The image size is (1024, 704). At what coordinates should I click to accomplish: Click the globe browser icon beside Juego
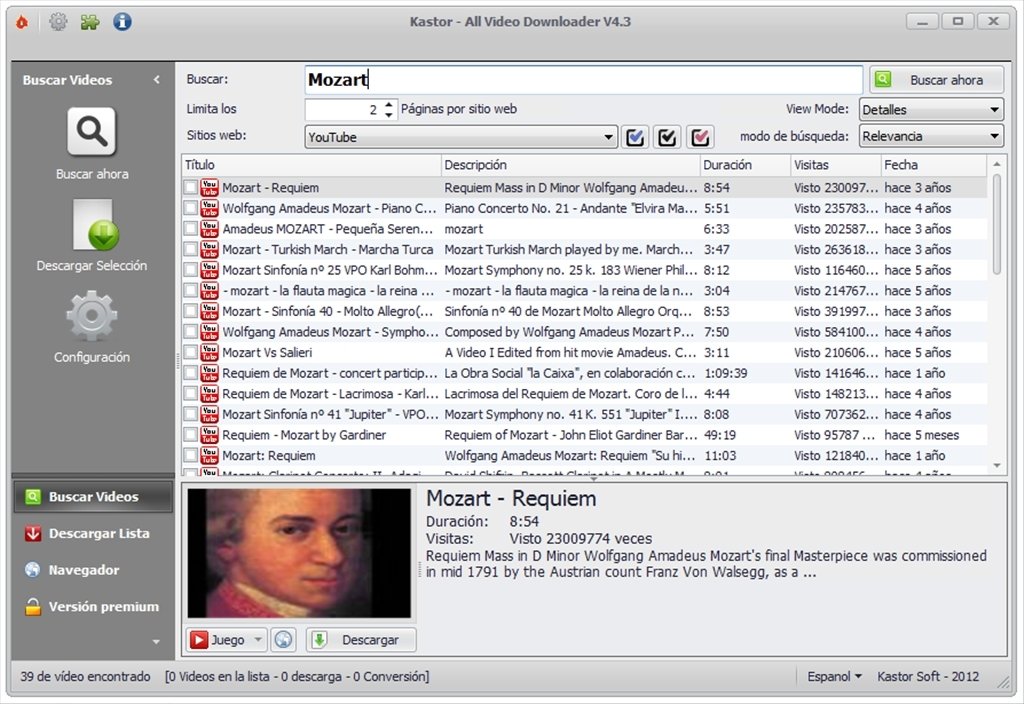point(283,640)
